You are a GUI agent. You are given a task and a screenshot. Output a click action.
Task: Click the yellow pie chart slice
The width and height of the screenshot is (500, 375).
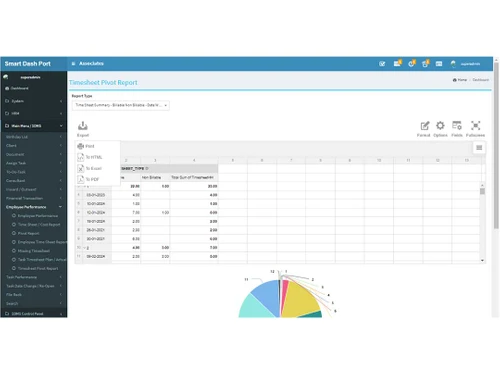300,300
